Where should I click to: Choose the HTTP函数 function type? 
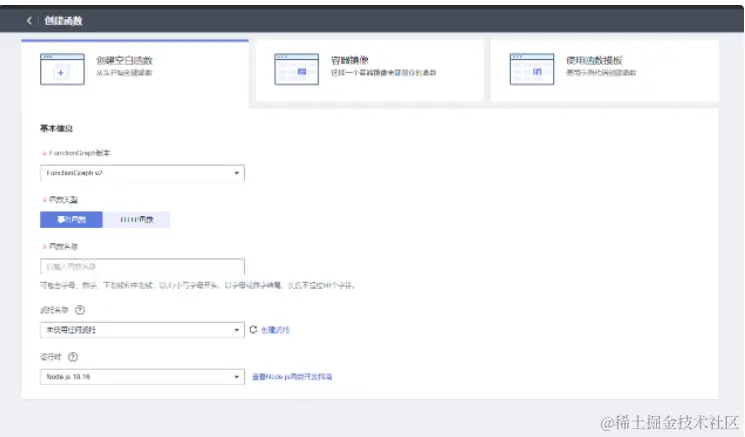[136, 219]
